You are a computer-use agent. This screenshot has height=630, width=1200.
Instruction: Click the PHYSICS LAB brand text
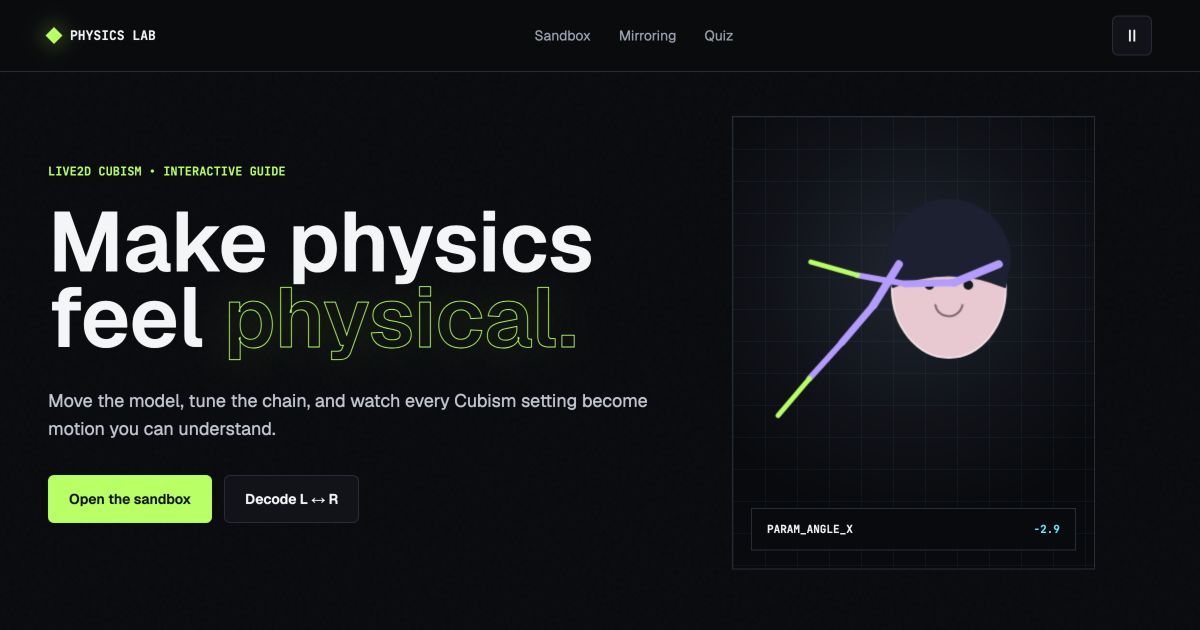pos(113,36)
